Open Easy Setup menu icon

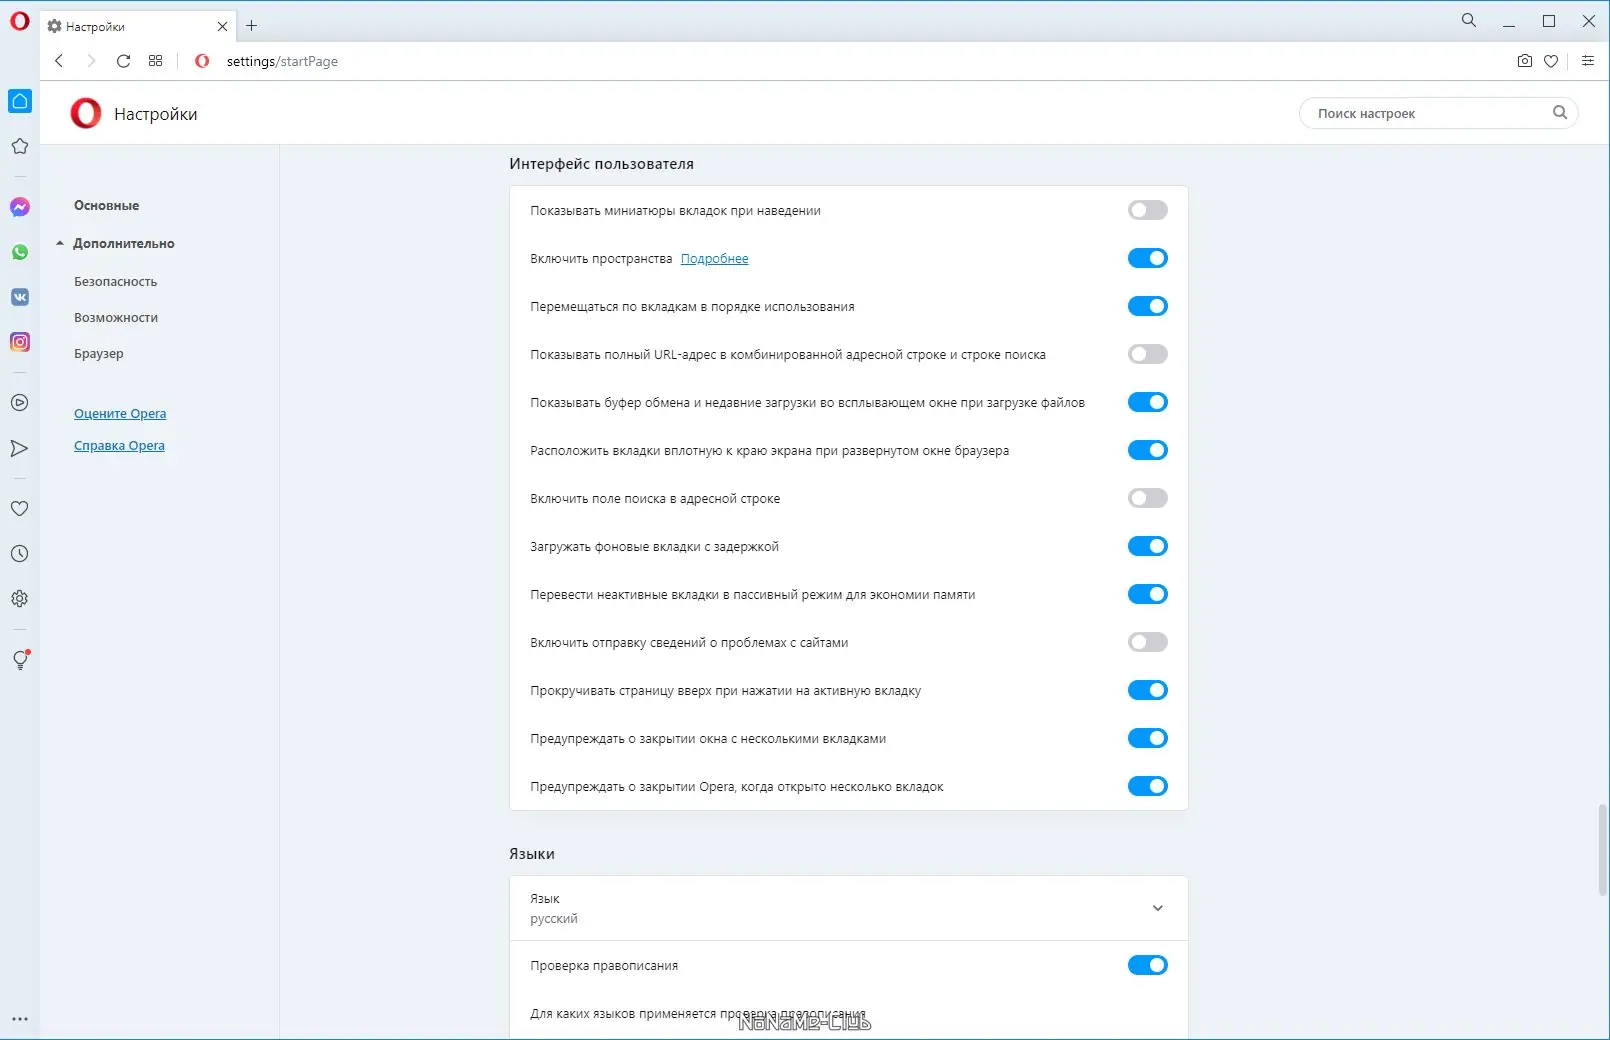1587,61
